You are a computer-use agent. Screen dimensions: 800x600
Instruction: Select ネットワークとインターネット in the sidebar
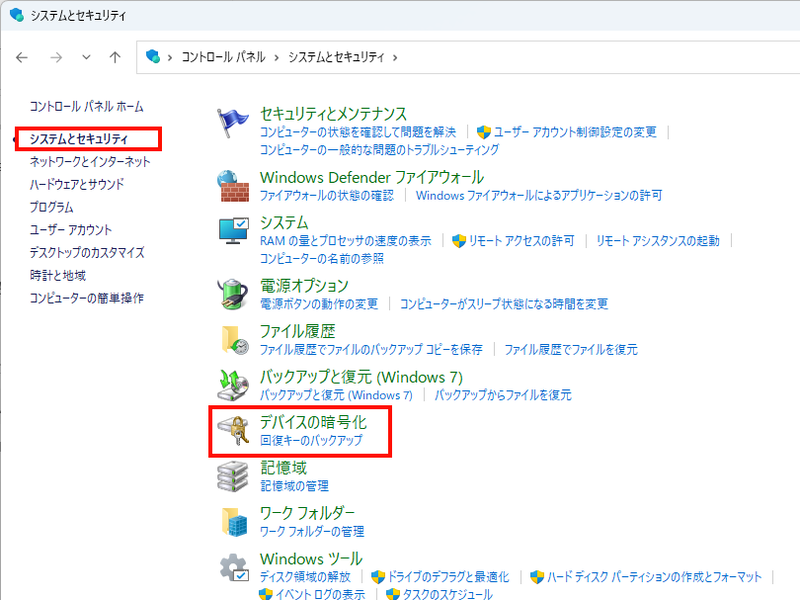point(90,162)
